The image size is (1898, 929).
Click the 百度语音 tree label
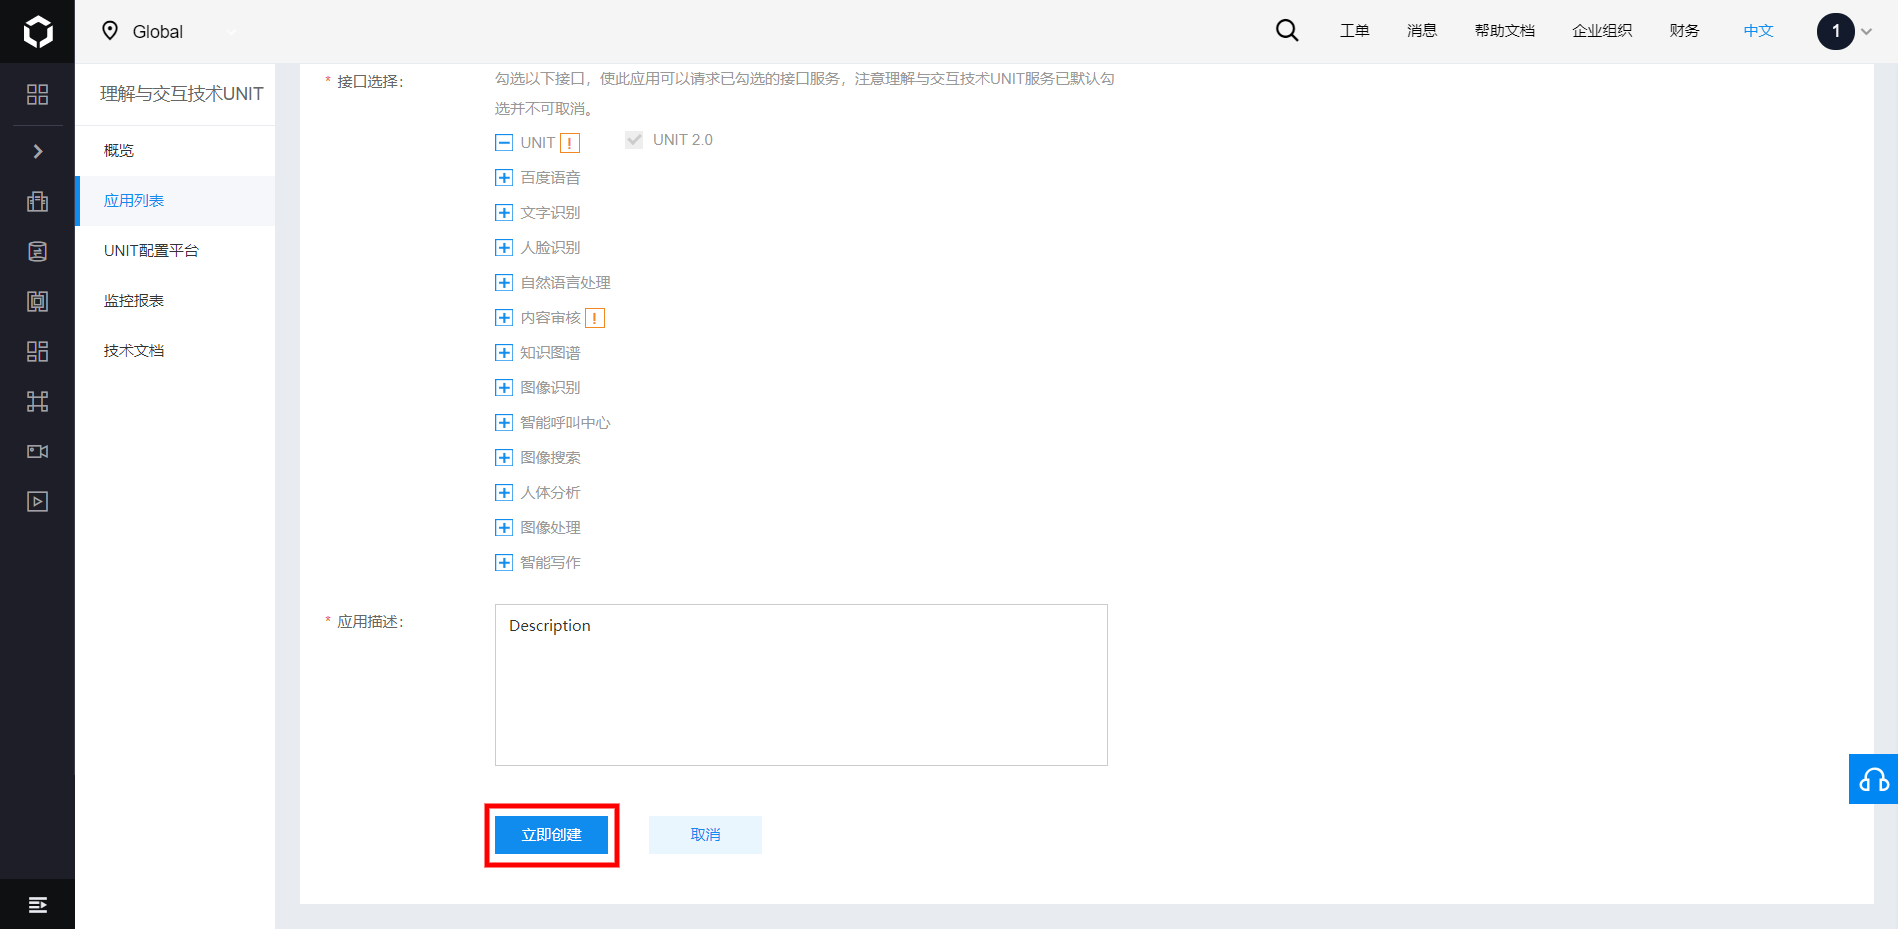(550, 178)
